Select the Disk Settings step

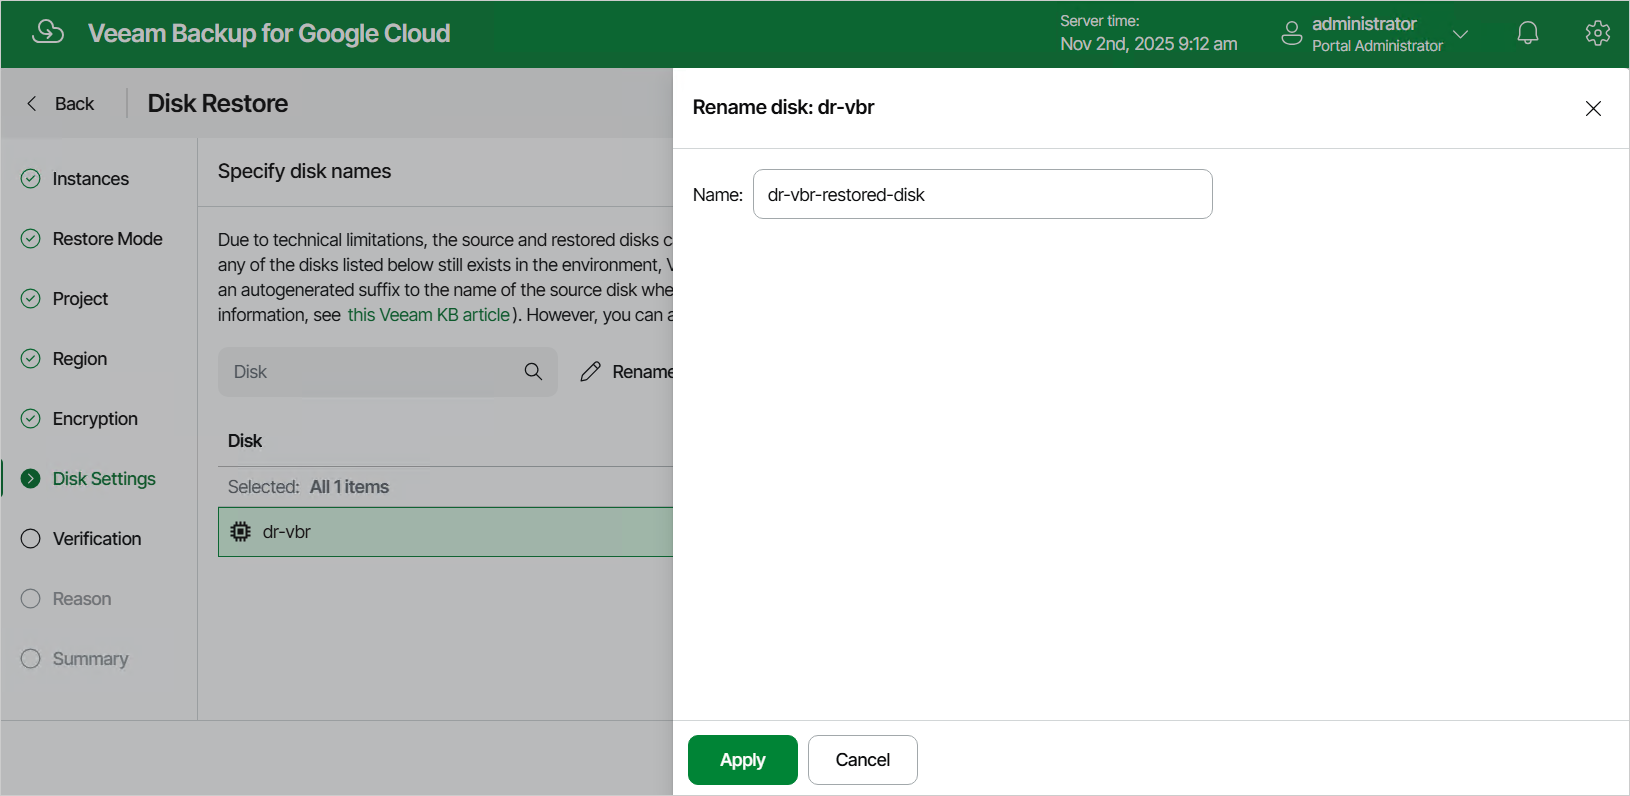[104, 479]
